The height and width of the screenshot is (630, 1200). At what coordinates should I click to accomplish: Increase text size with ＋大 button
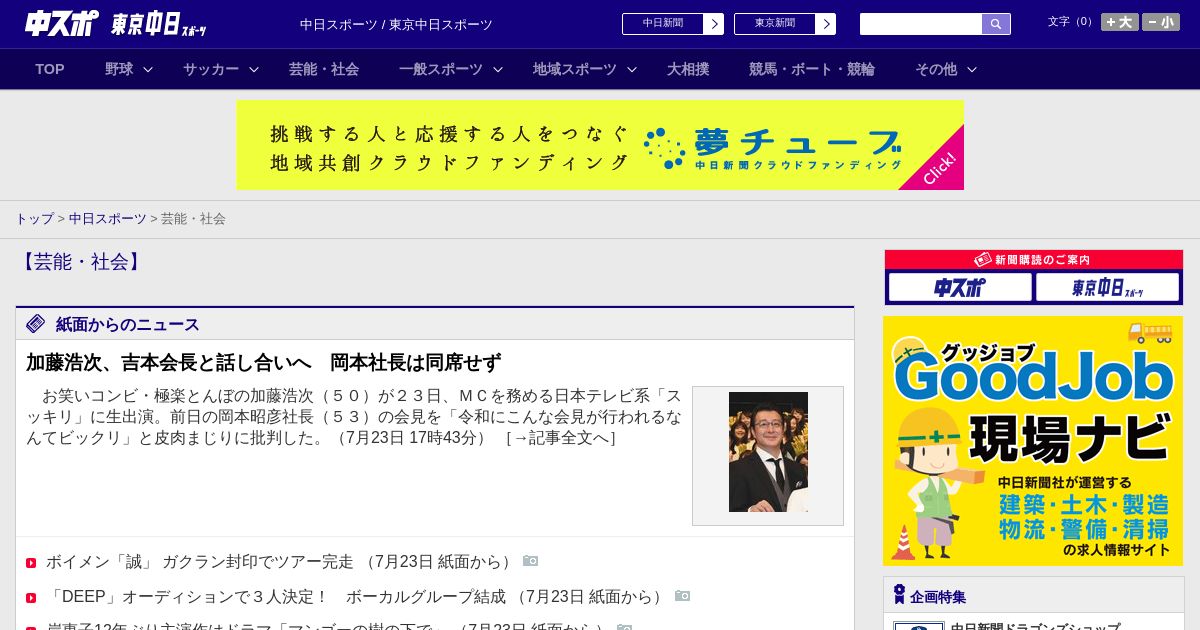click(x=1120, y=22)
